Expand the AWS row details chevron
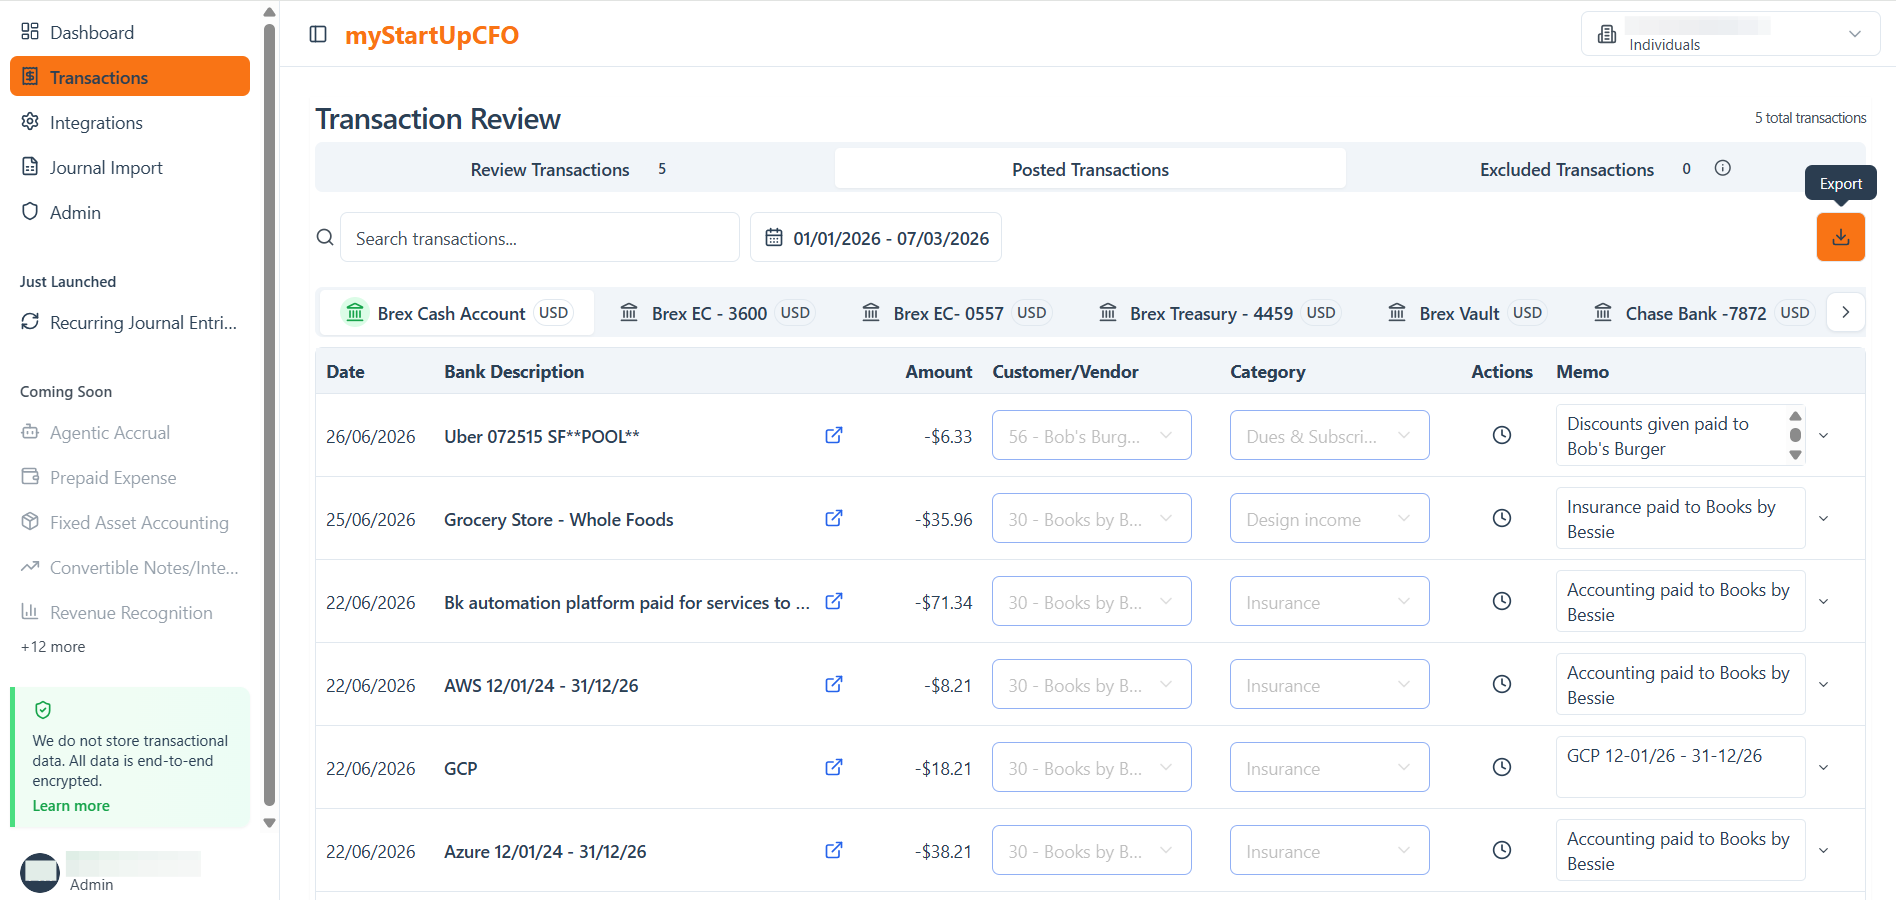The height and width of the screenshot is (900, 1896). pyautogui.click(x=1823, y=684)
